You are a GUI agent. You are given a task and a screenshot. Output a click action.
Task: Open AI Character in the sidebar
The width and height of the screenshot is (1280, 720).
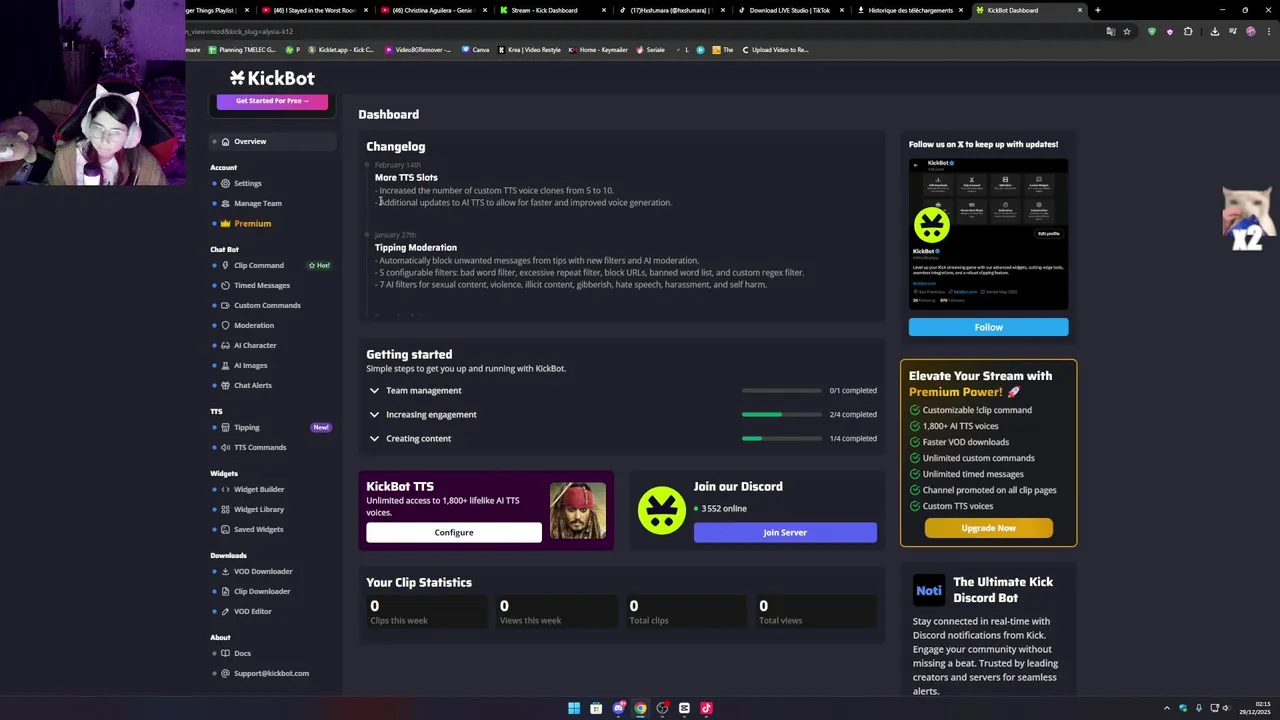pos(254,345)
